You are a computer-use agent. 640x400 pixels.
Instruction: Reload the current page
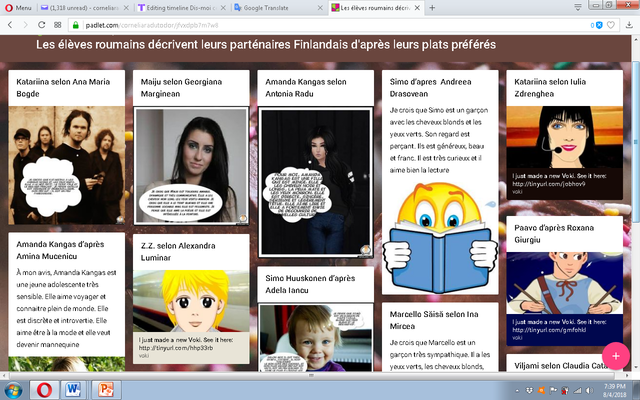point(42,25)
